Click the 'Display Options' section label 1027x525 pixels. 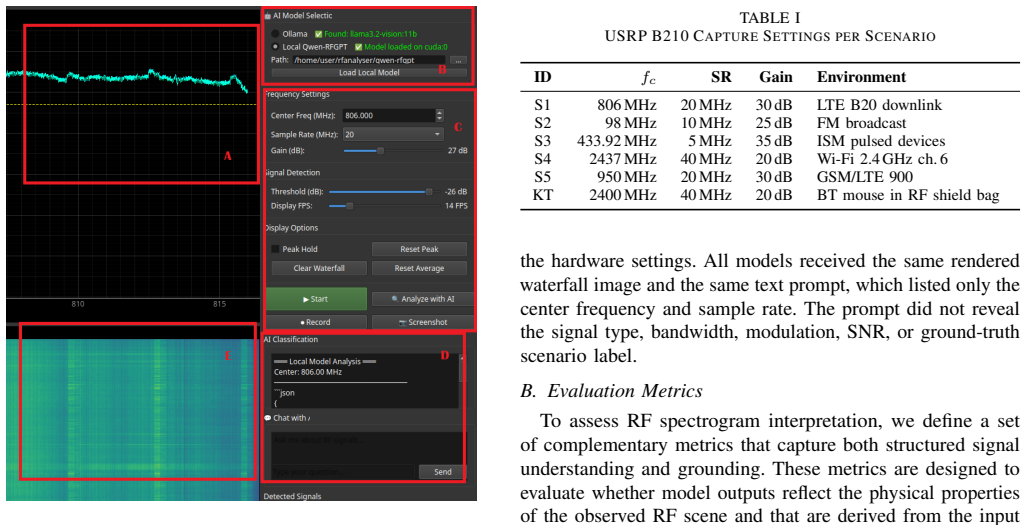291,228
